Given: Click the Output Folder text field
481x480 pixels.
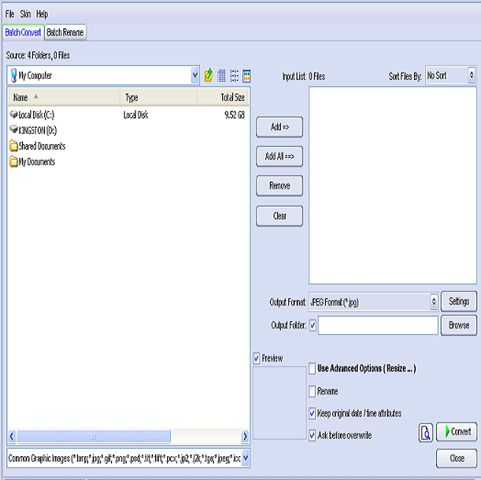Looking at the screenshot, I should (x=378, y=325).
